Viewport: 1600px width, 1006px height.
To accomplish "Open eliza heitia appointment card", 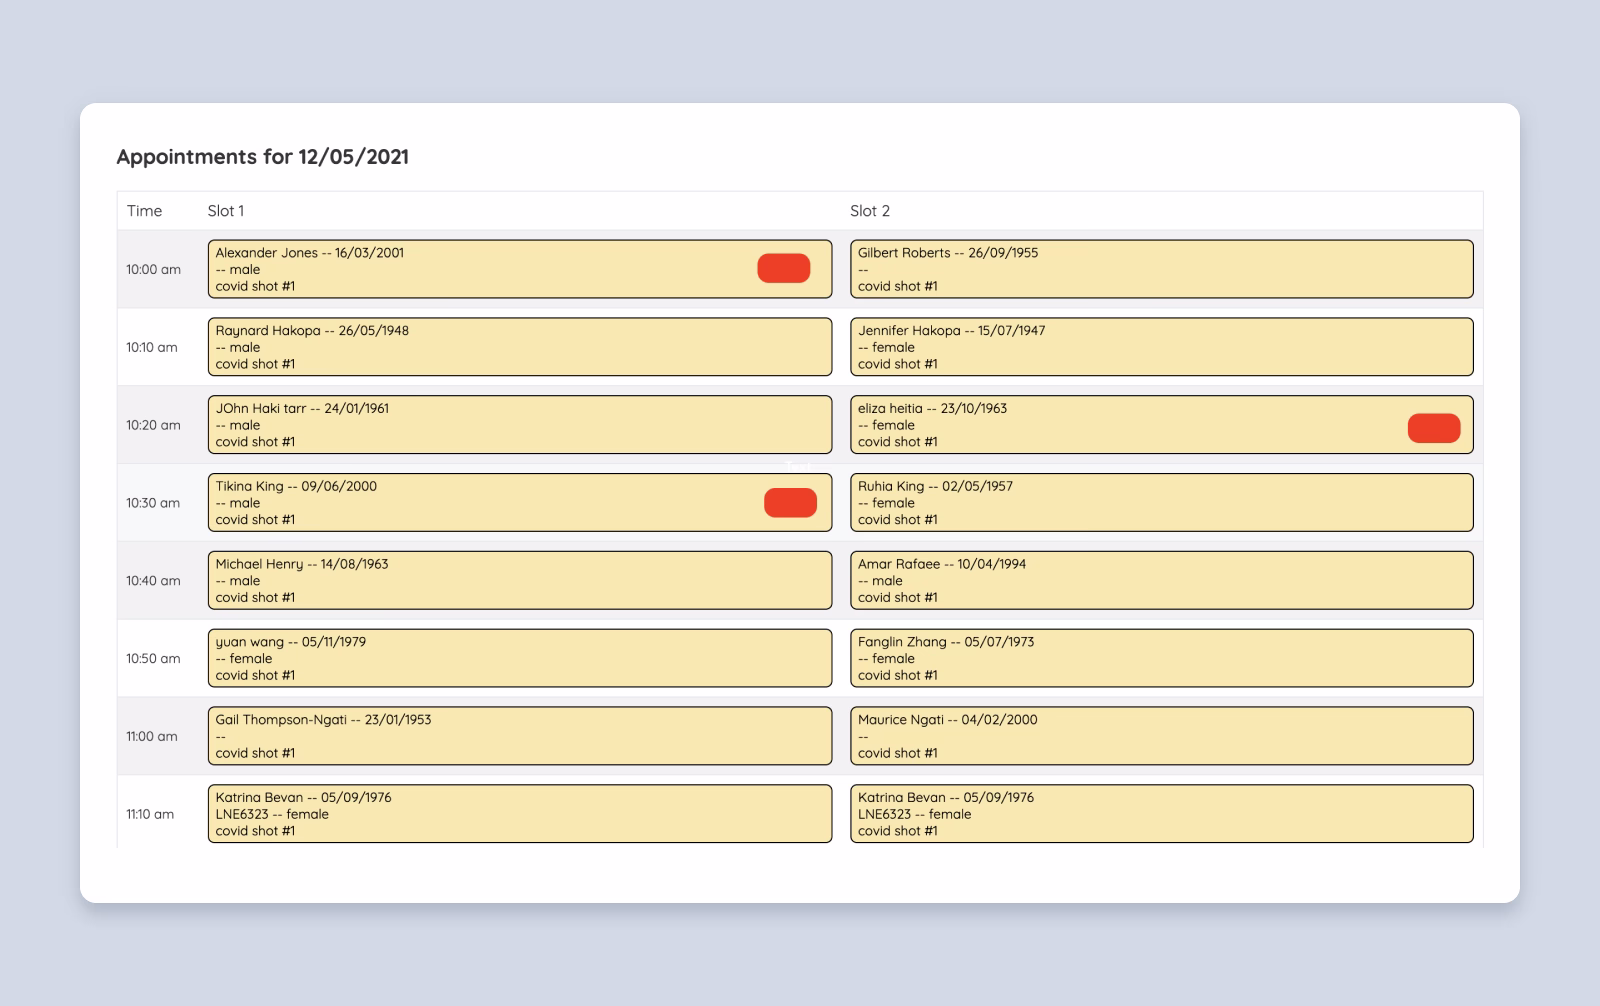I will 1162,425.
